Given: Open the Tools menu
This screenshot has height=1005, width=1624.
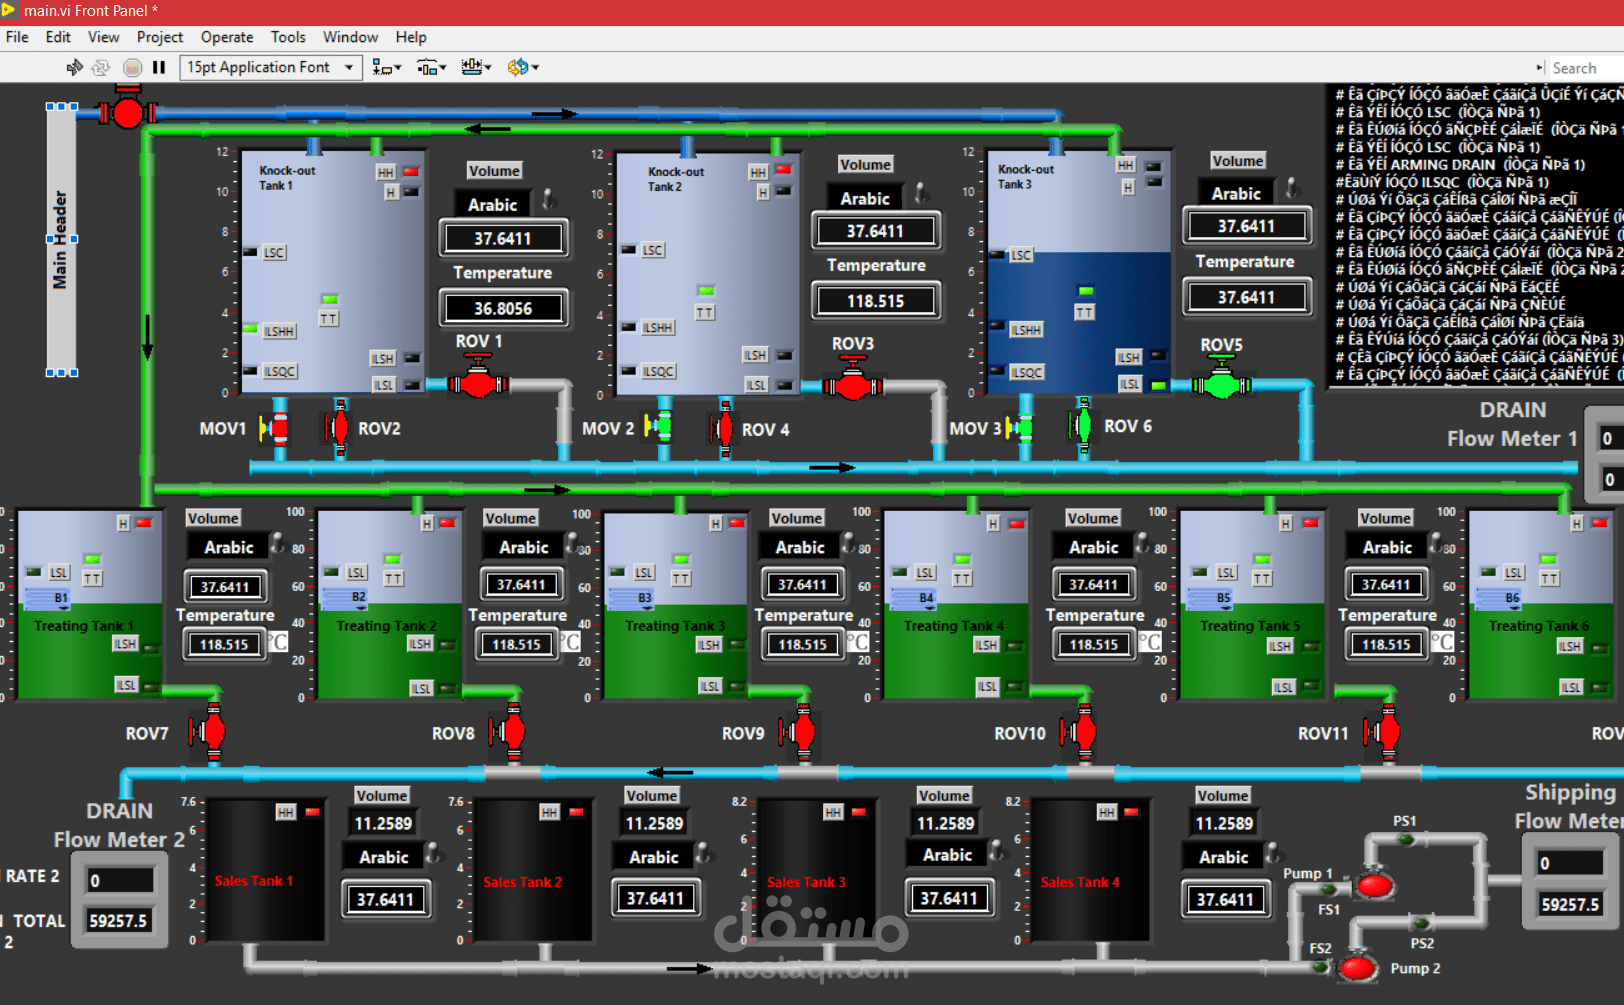Looking at the screenshot, I should click(x=288, y=37).
